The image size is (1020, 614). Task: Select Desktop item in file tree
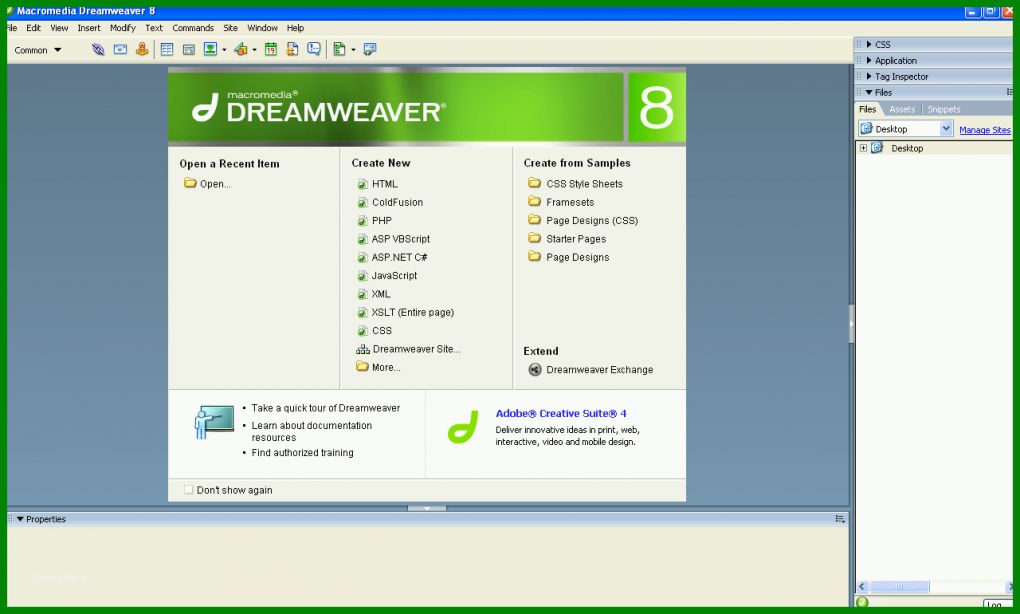pos(907,148)
